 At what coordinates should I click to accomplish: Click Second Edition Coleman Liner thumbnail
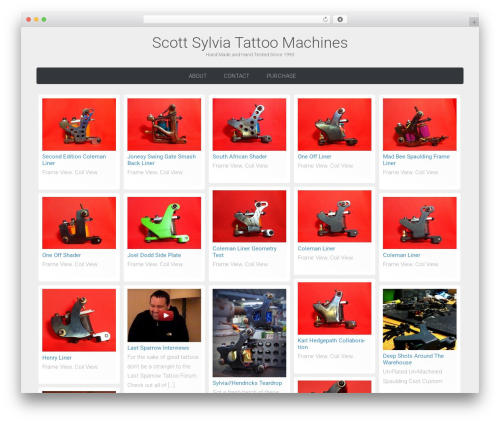click(79, 124)
